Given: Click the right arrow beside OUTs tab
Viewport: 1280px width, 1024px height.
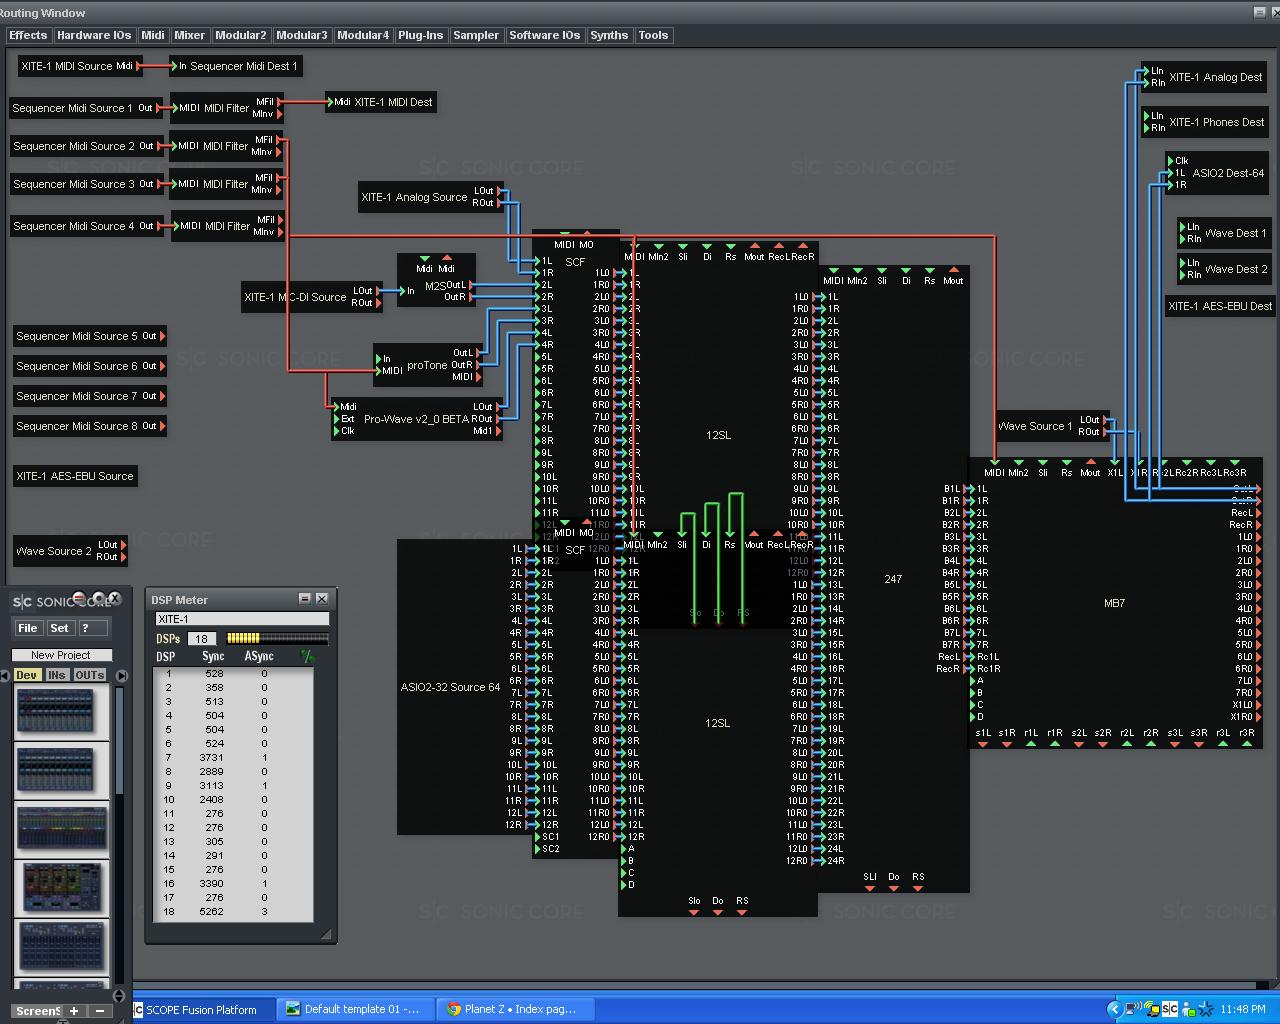Looking at the screenshot, I should (121, 675).
